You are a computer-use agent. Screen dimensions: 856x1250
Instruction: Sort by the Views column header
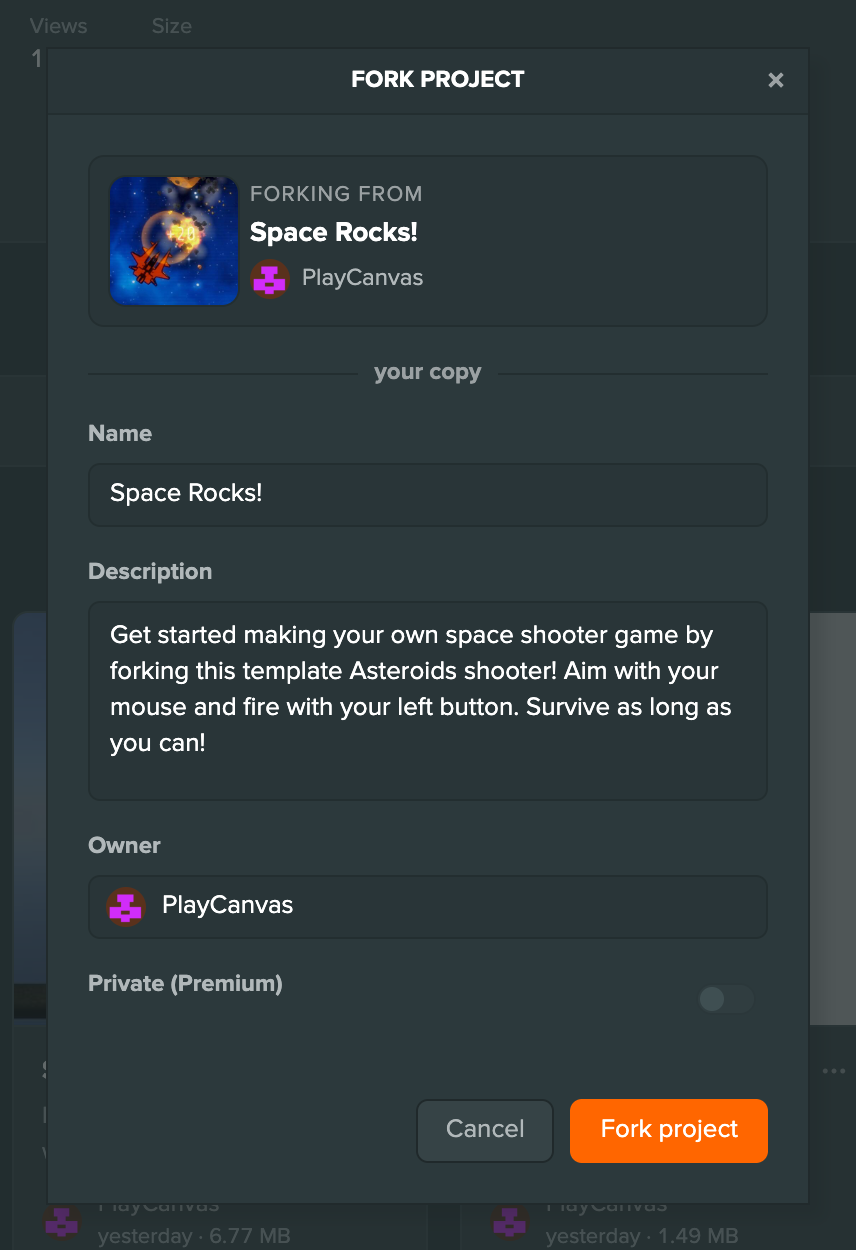(x=58, y=26)
